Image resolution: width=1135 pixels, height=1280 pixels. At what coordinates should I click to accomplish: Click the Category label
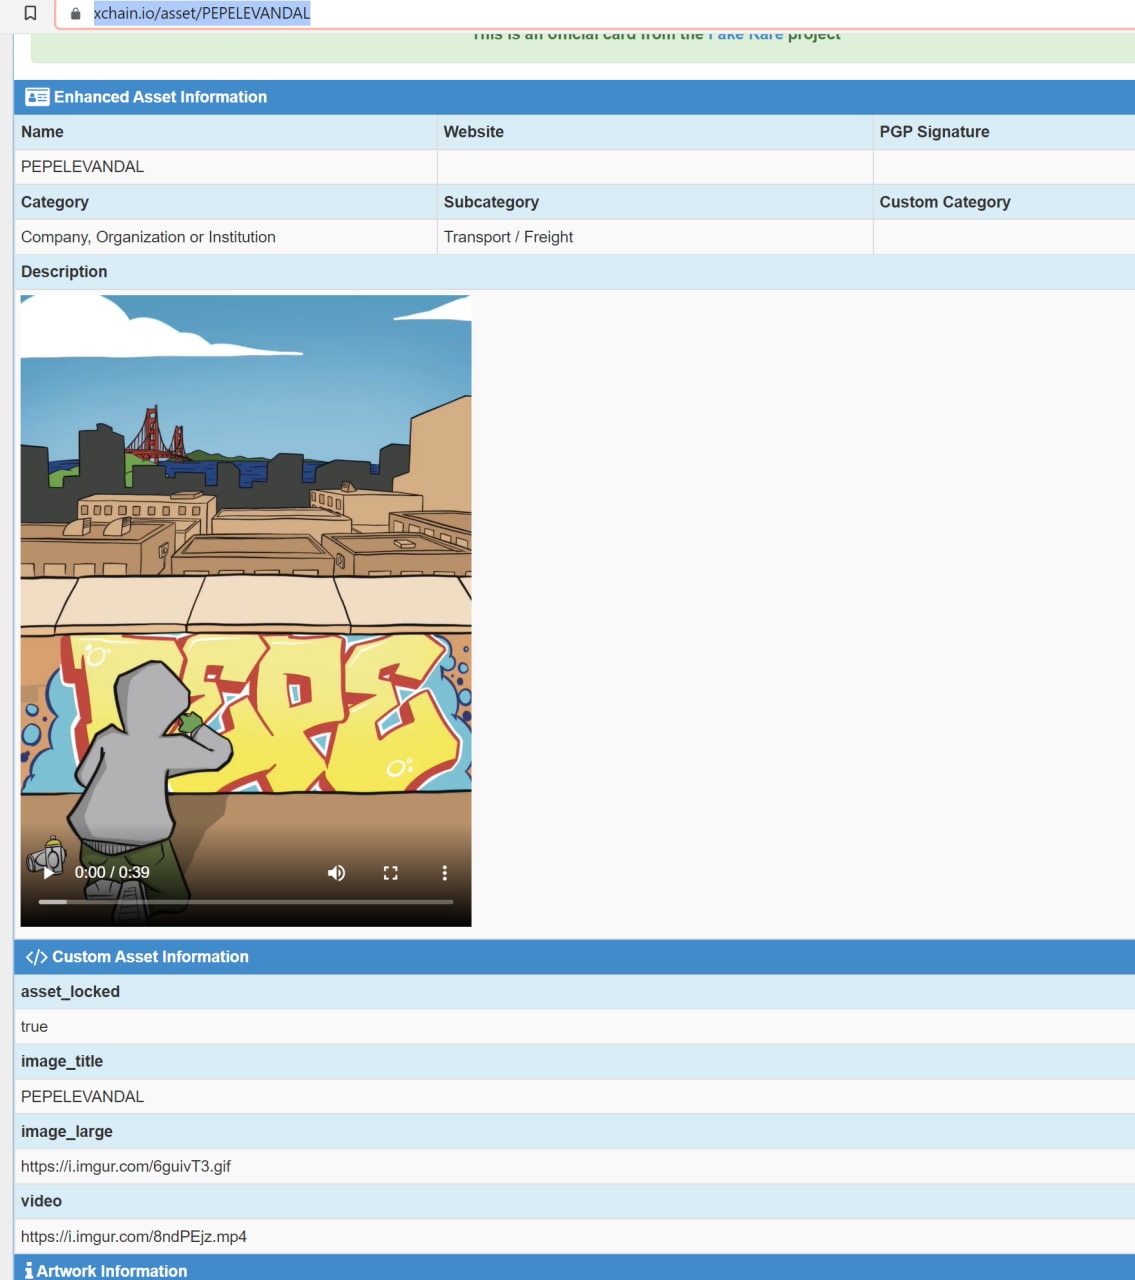coord(55,202)
